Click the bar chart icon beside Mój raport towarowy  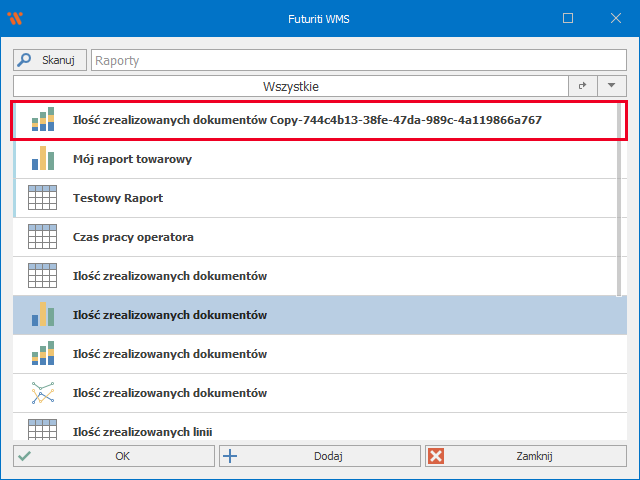click(42, 159)
